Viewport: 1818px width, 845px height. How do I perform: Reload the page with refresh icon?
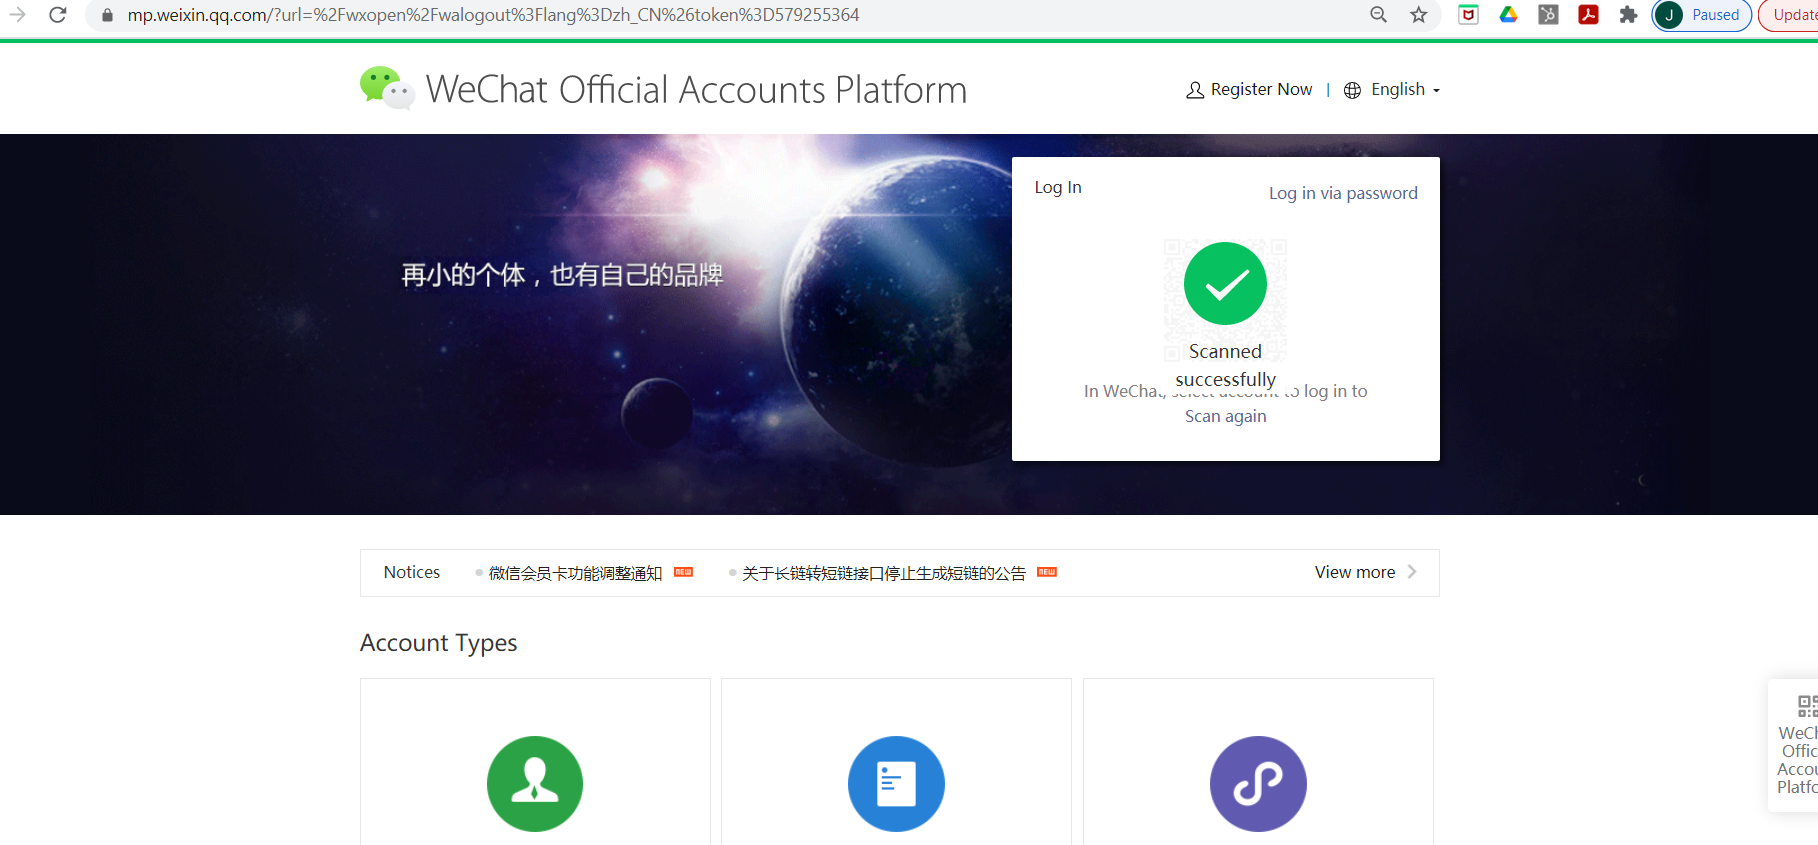58,15
